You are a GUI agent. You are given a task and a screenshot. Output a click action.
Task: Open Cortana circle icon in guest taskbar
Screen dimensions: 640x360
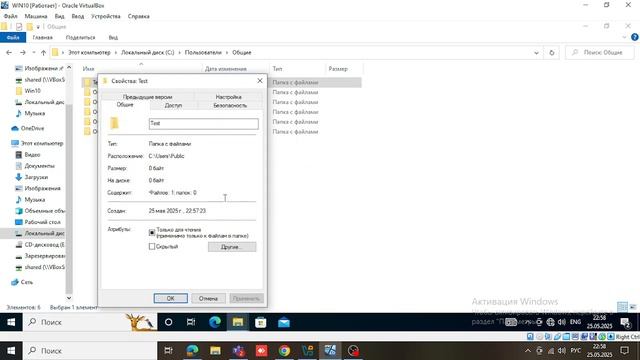pyautogui.click(x=168, y=322)
